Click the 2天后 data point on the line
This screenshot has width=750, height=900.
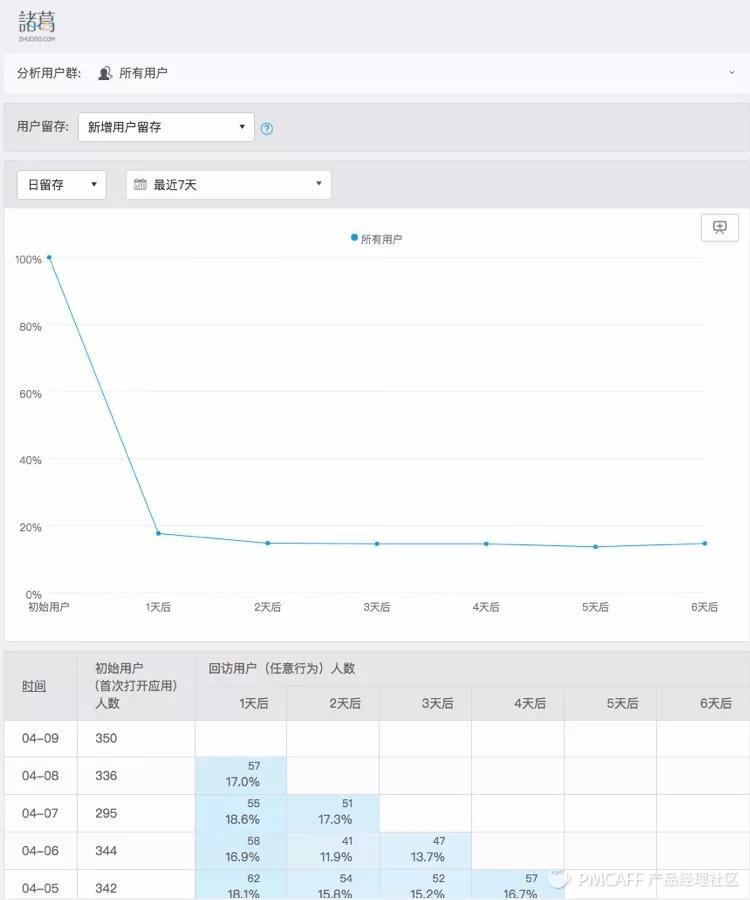(x=267, y=543)
